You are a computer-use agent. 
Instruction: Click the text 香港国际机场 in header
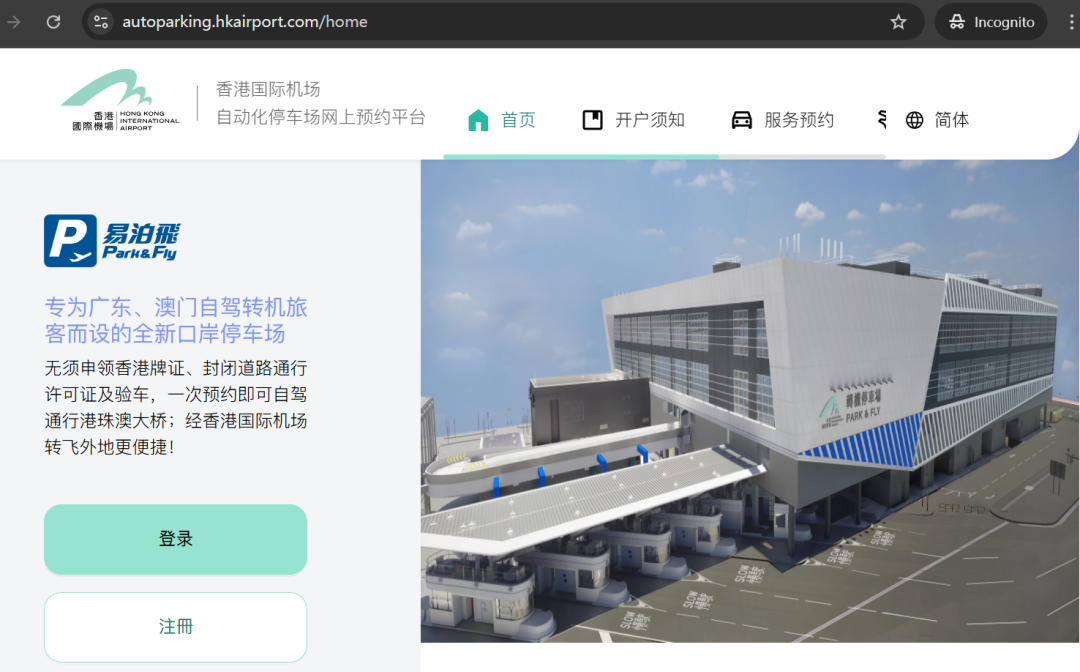tap(268, 90)
